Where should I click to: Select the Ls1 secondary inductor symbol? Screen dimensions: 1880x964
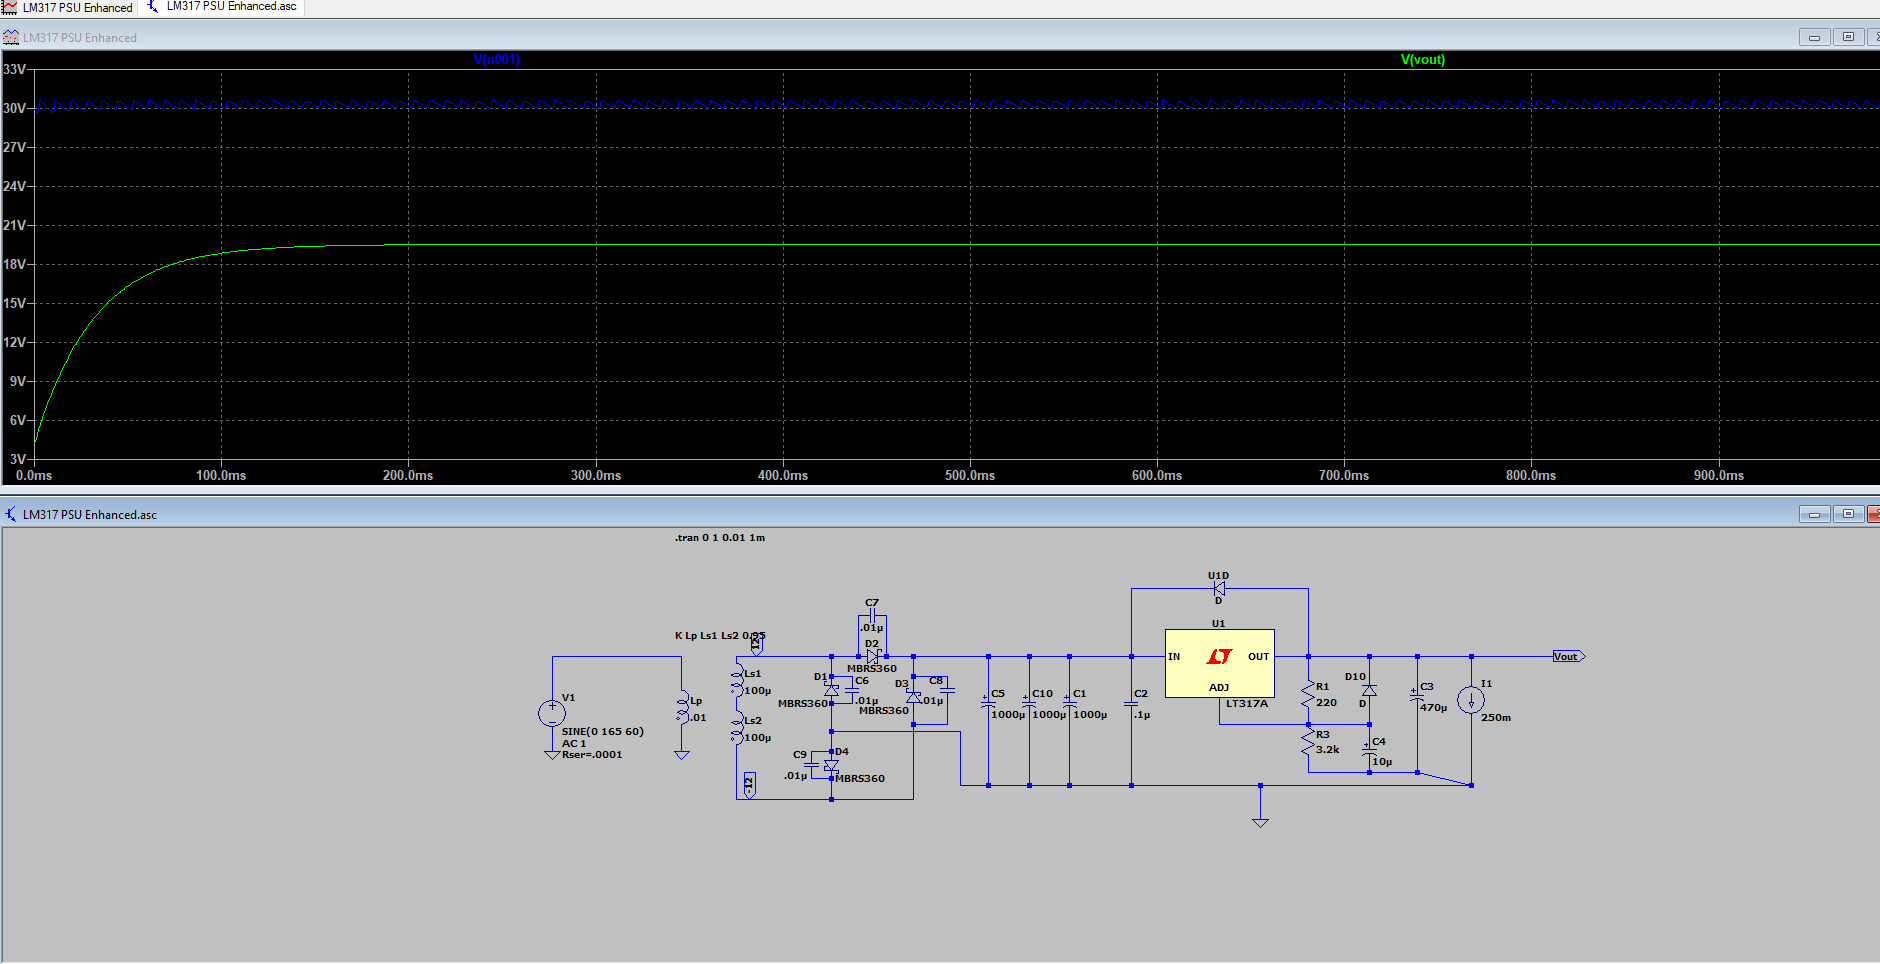(738, 681)
